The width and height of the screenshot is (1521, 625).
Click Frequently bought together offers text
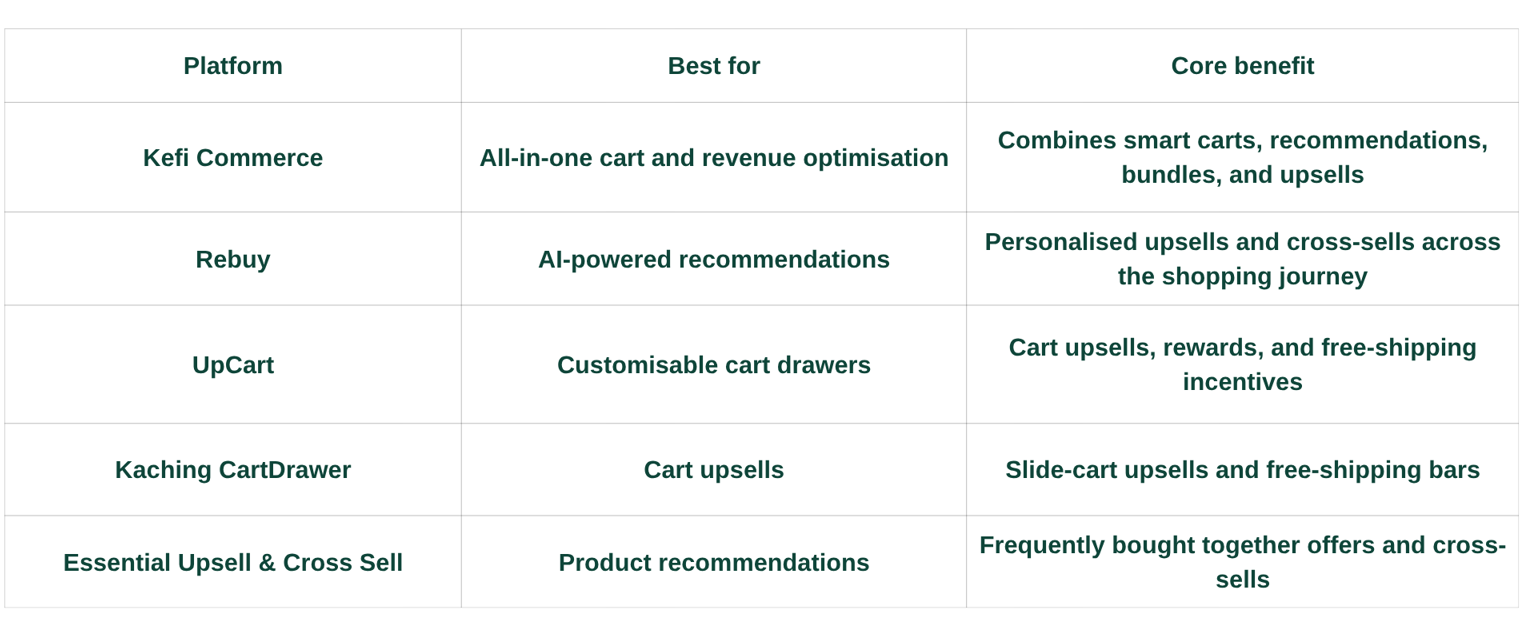pyautogui.click(x=1242, y=562)
